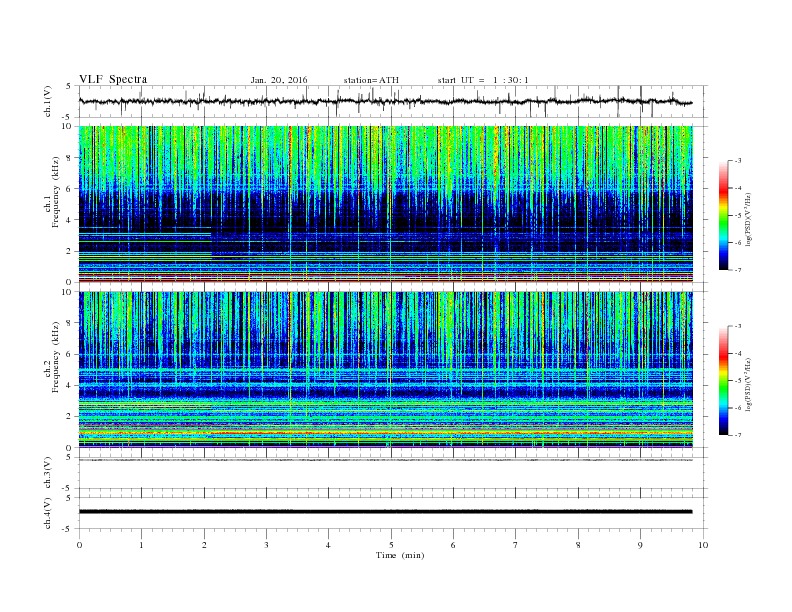Click the "3" time axis tick label
The width and height of the screenshot is (792, 612).
coord(266,545)
